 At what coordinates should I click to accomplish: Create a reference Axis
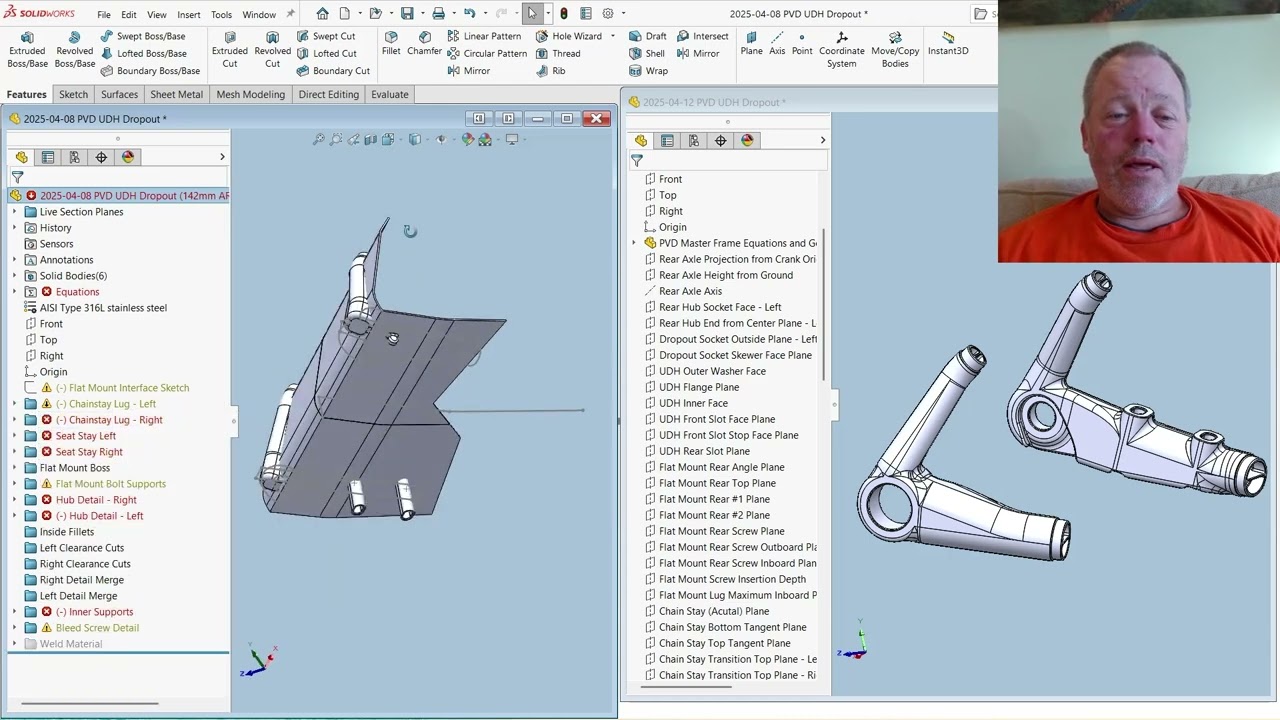(x=777, y=42)
